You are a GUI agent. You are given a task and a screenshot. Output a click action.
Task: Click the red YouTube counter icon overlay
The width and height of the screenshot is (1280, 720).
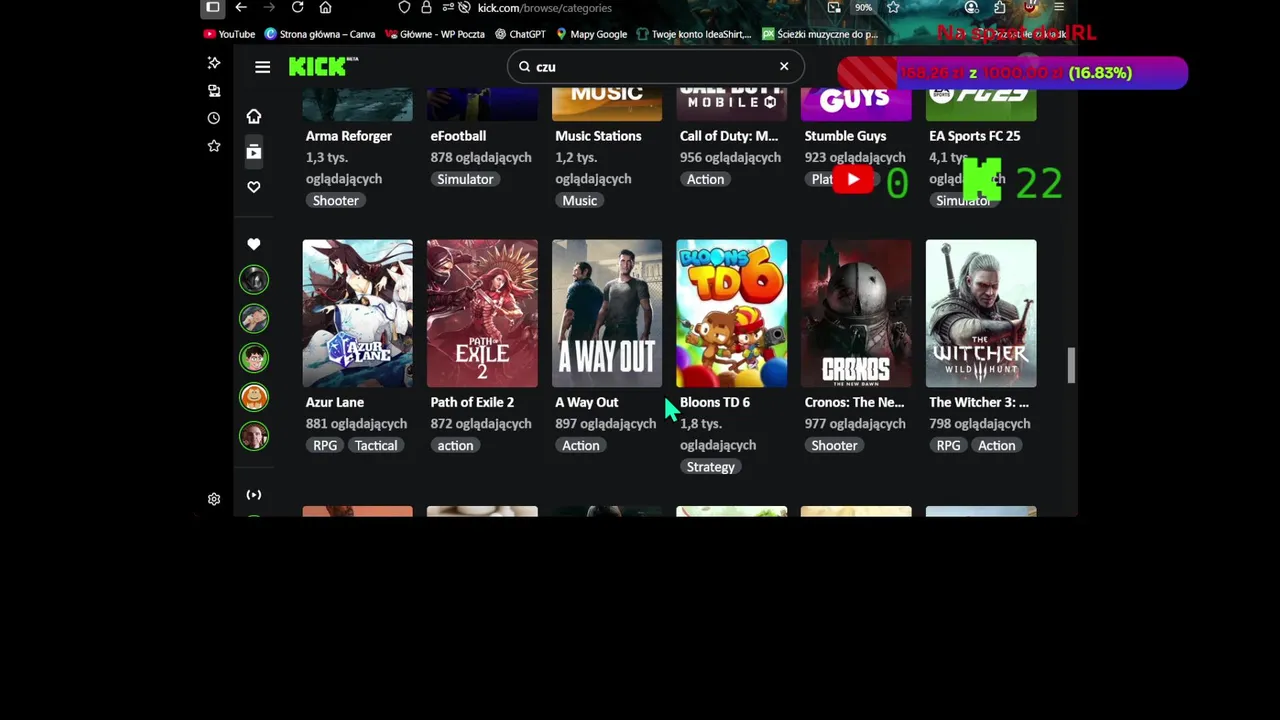click(853, 180)
